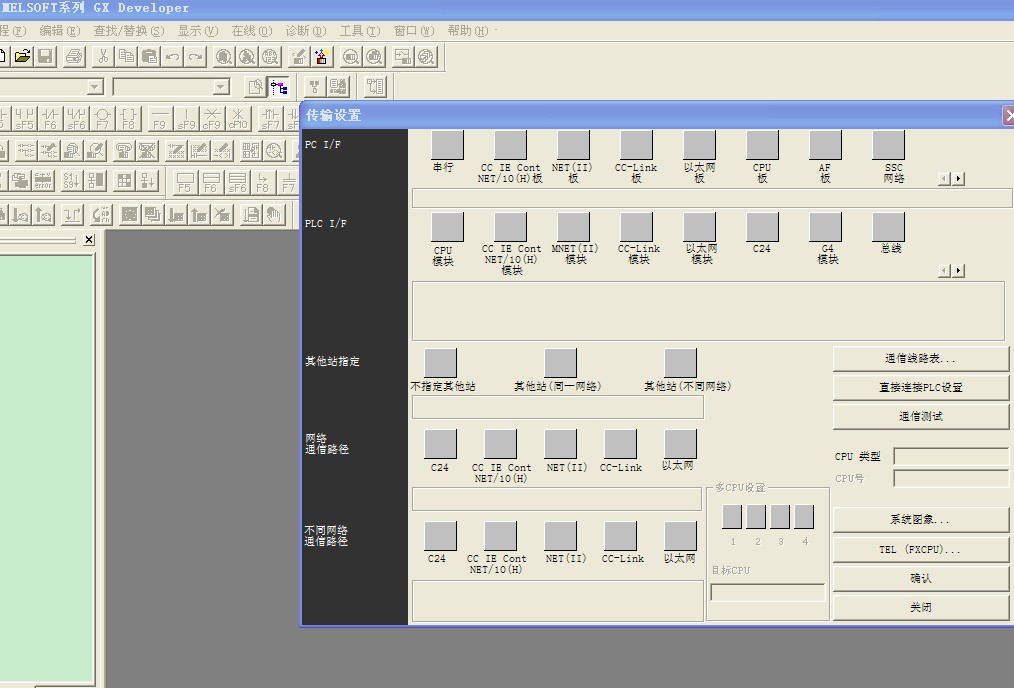
Task: Select the C24 PLC I/F icon
Action: (762, 227)
